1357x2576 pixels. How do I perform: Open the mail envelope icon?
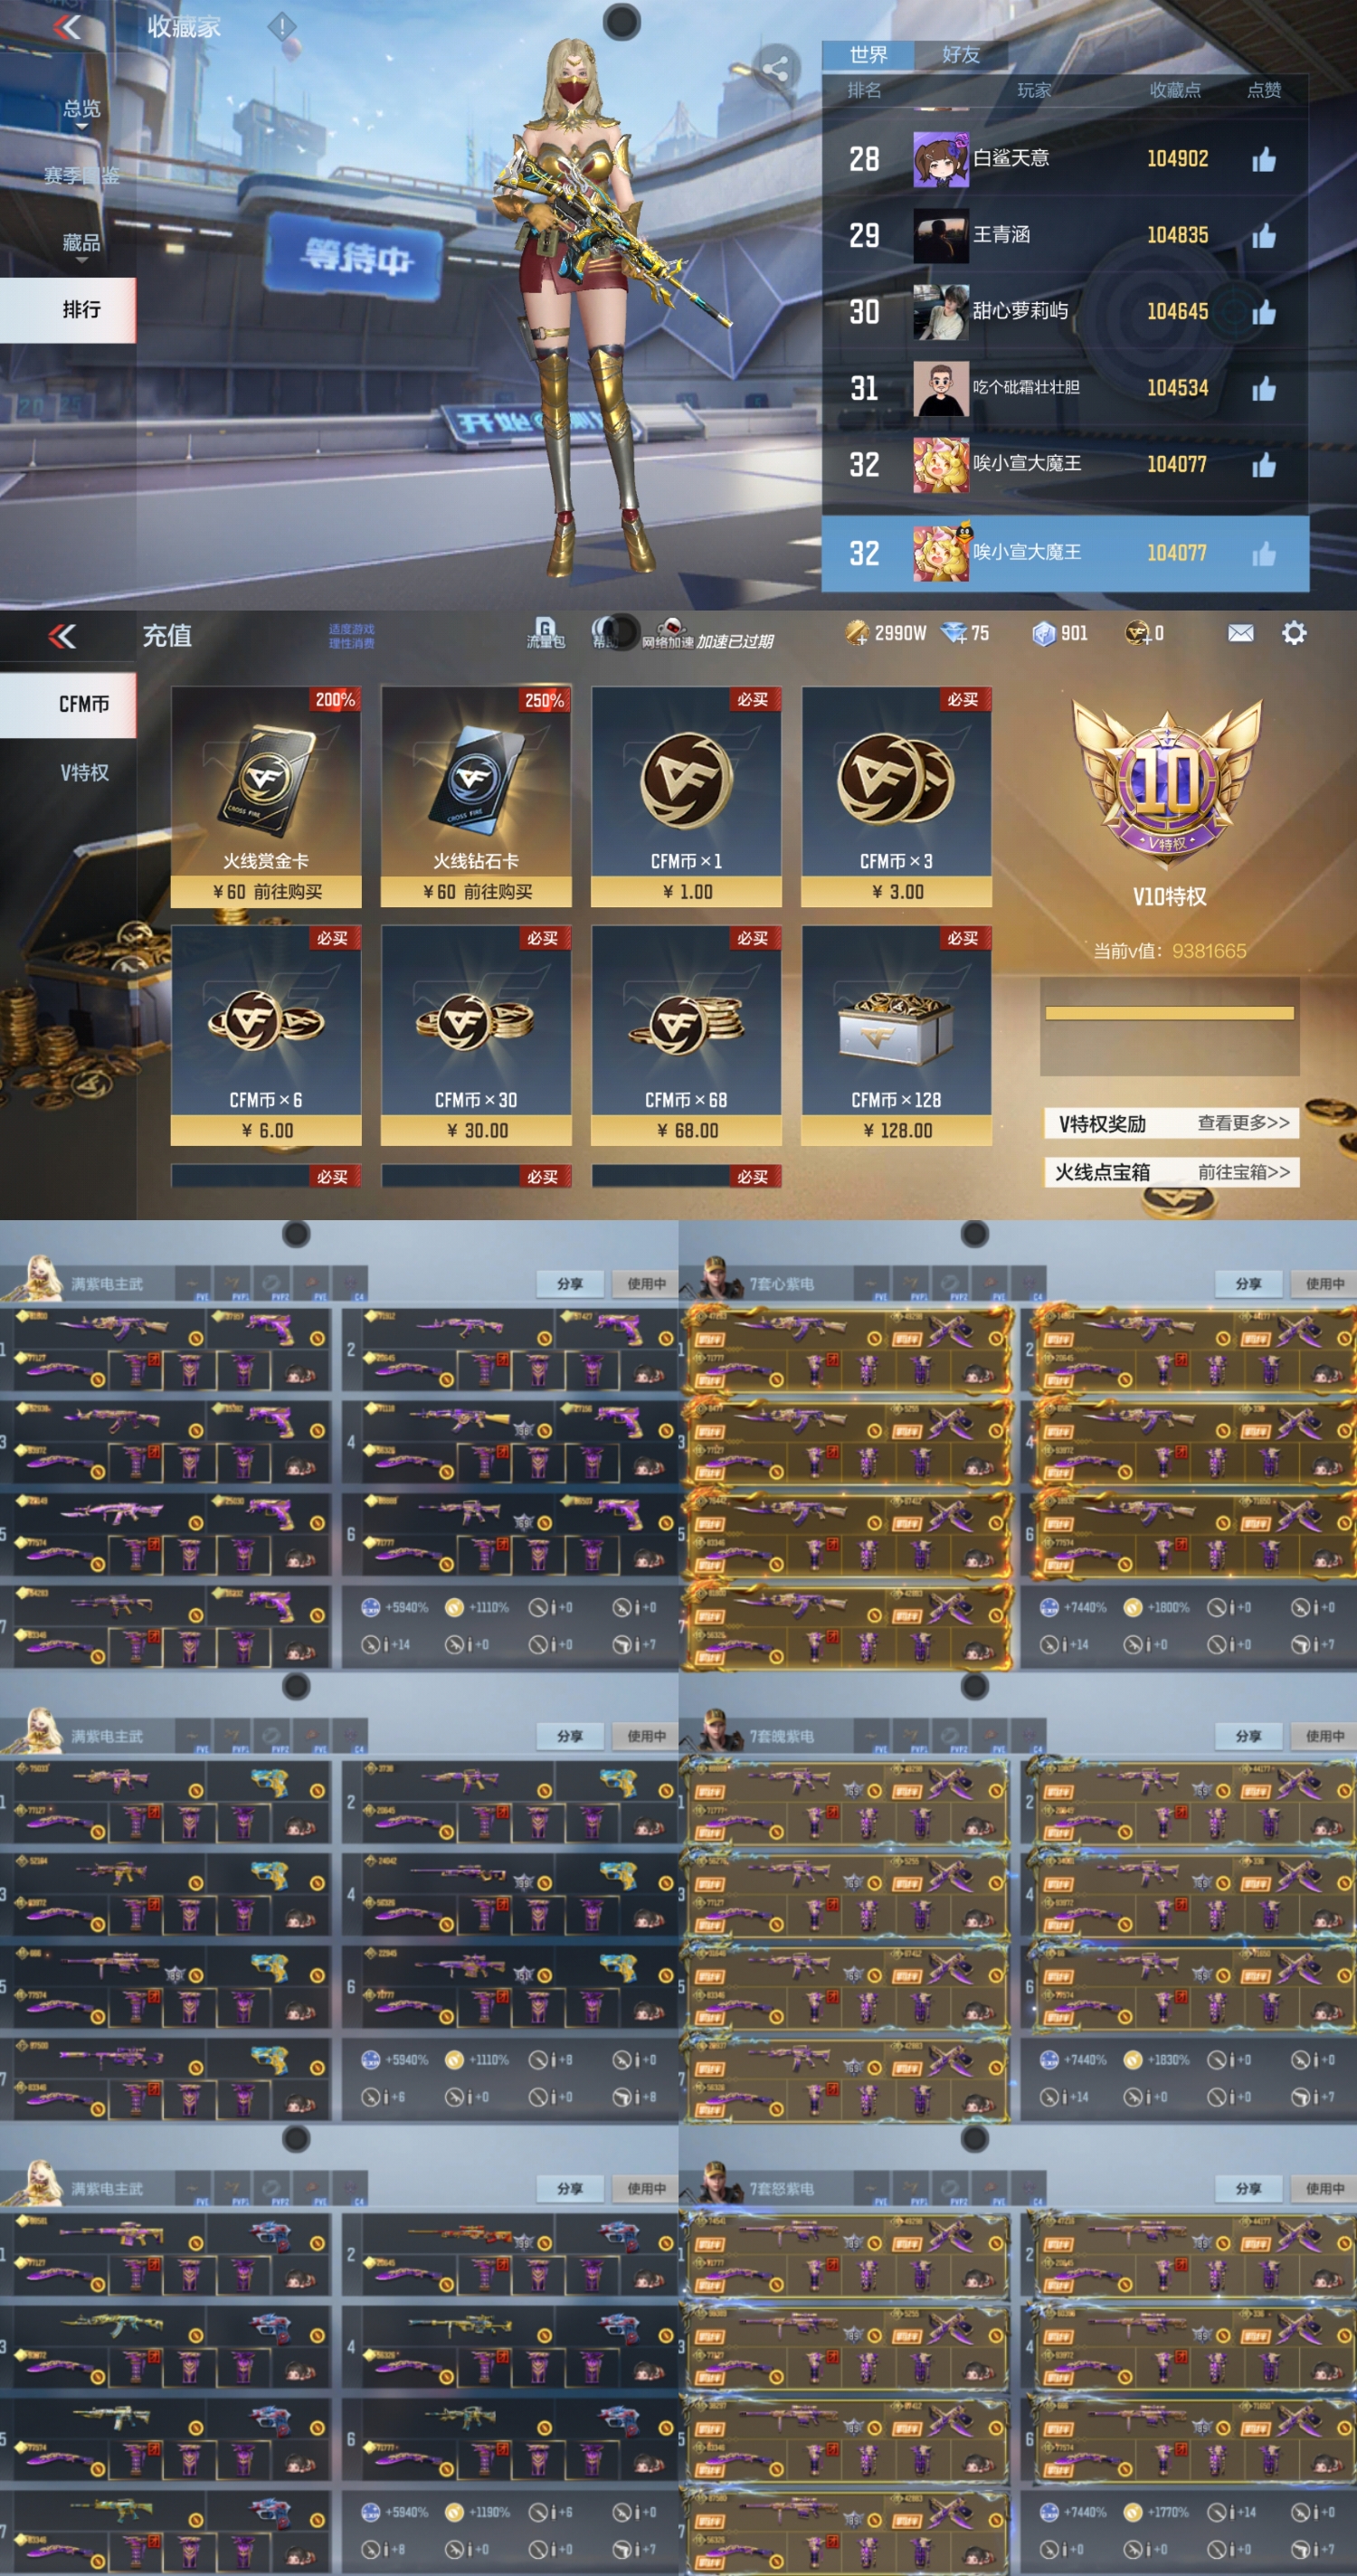pyautogui.click(x=1240, y=633)
